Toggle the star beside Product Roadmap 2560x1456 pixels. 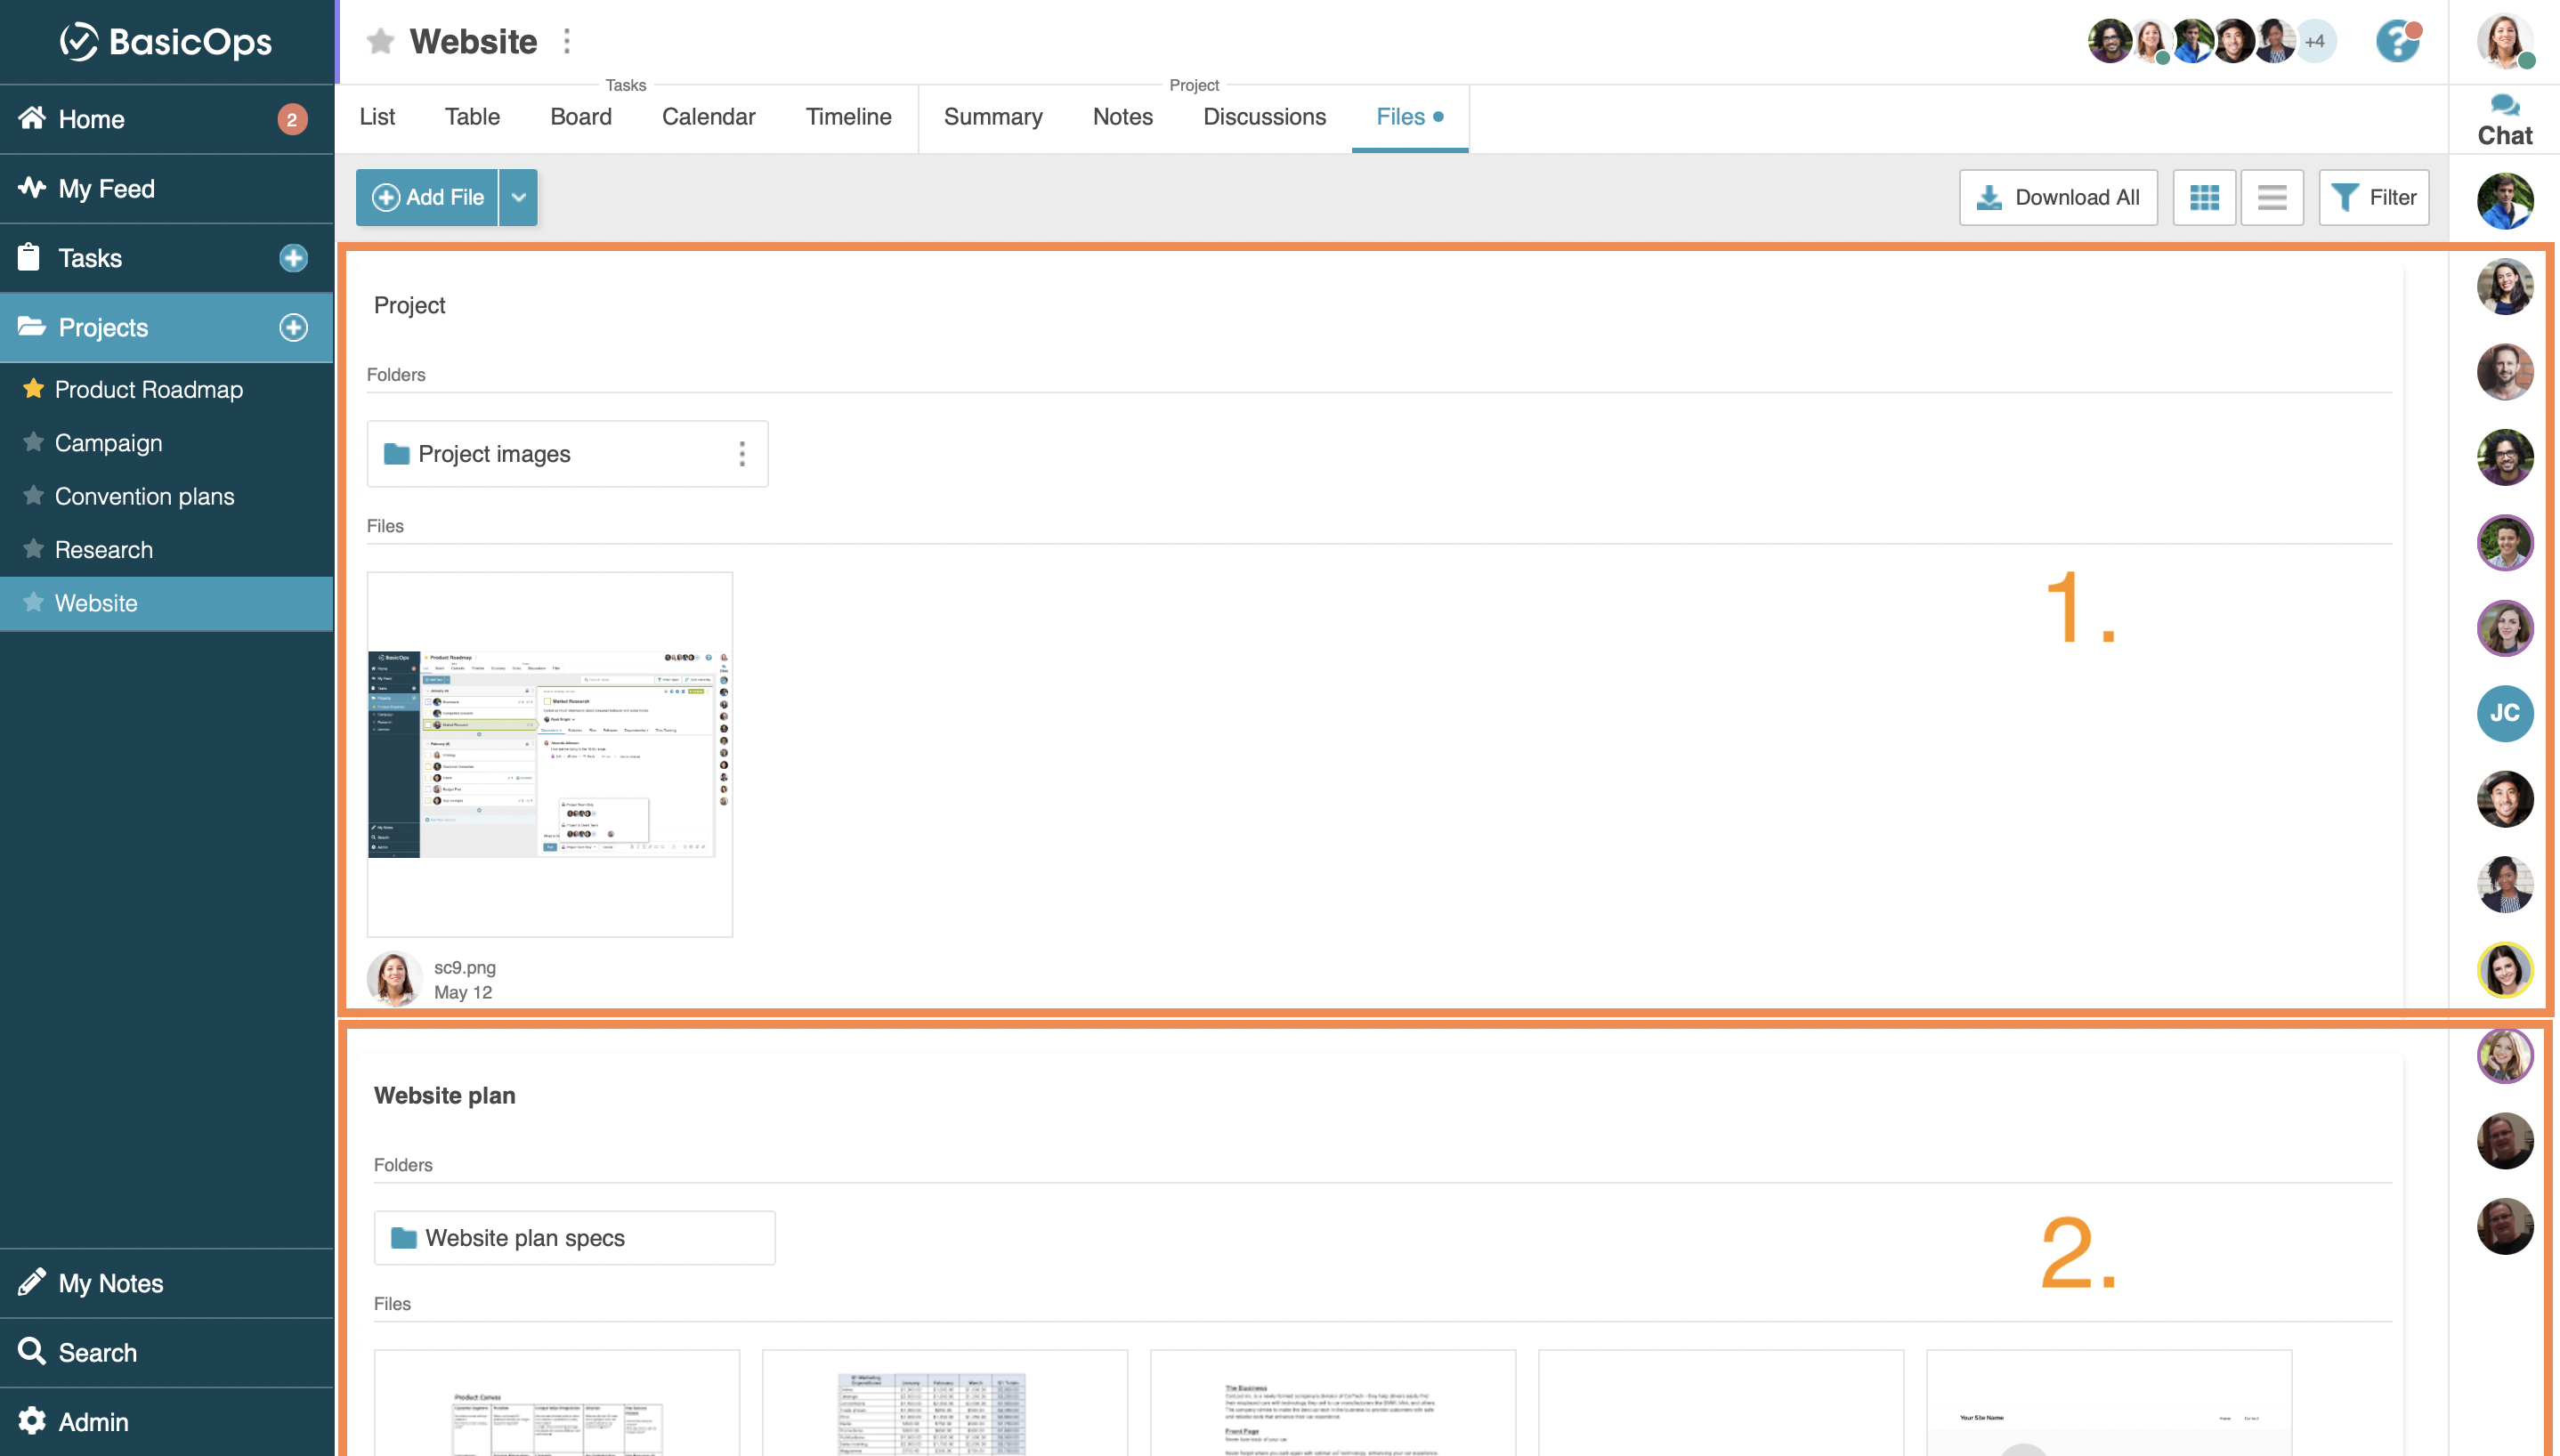33,388
